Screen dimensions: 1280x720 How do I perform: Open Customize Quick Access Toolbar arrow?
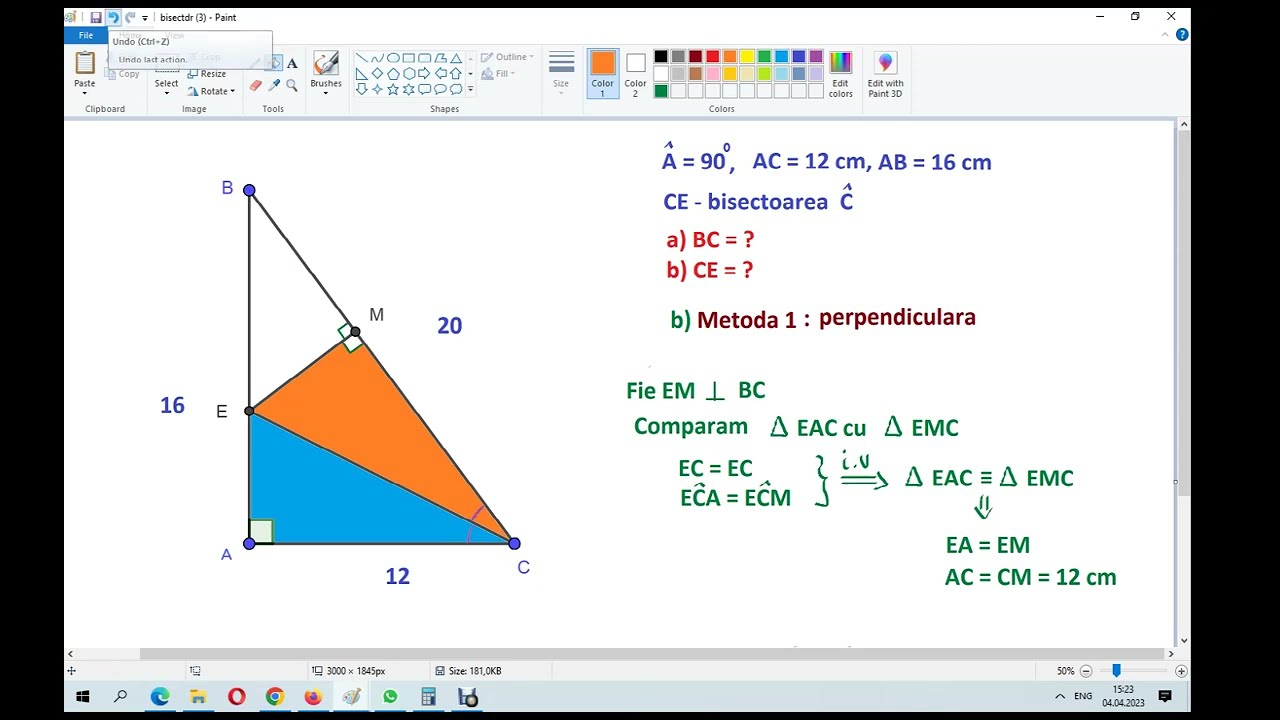coord(145,18)
